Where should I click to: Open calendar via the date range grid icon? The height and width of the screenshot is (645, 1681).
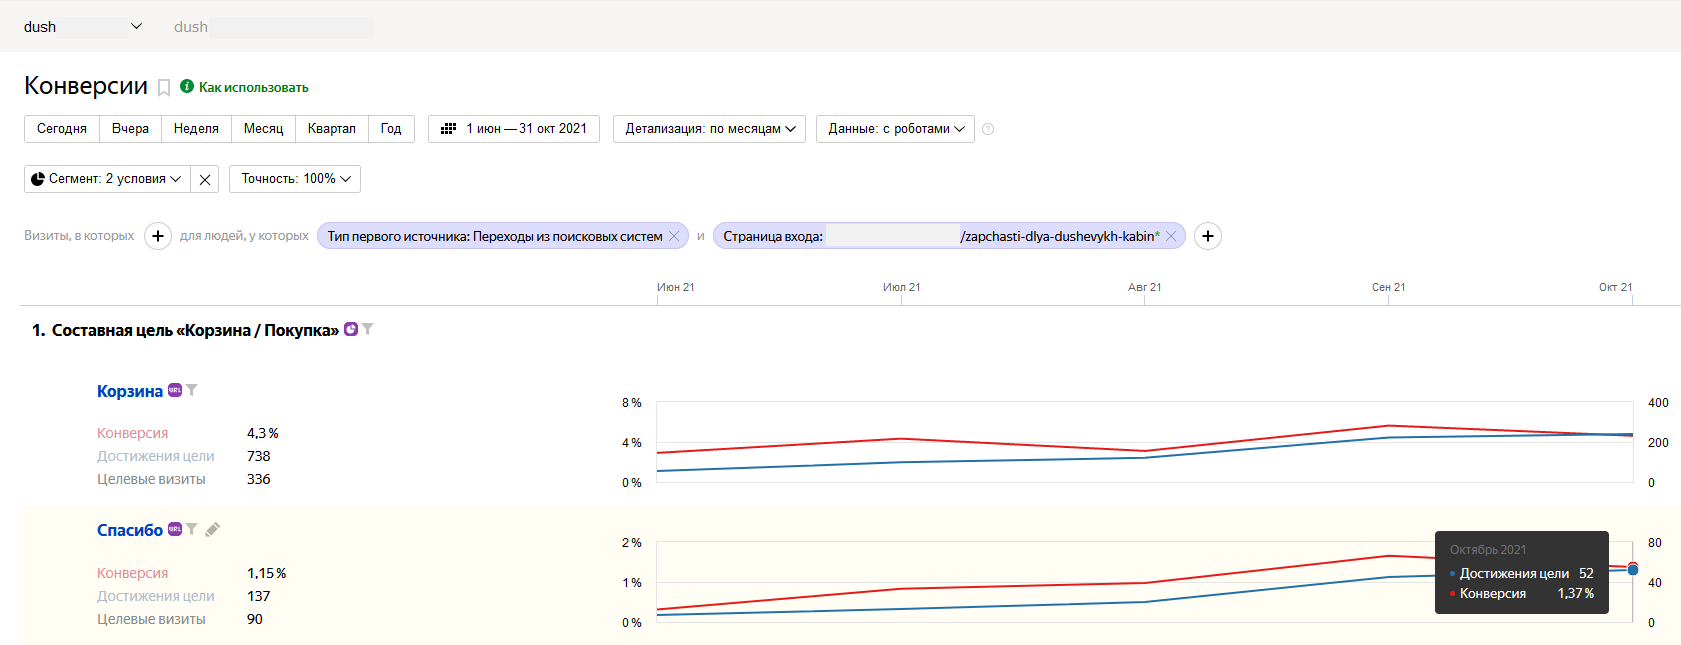tap(449, 129)
